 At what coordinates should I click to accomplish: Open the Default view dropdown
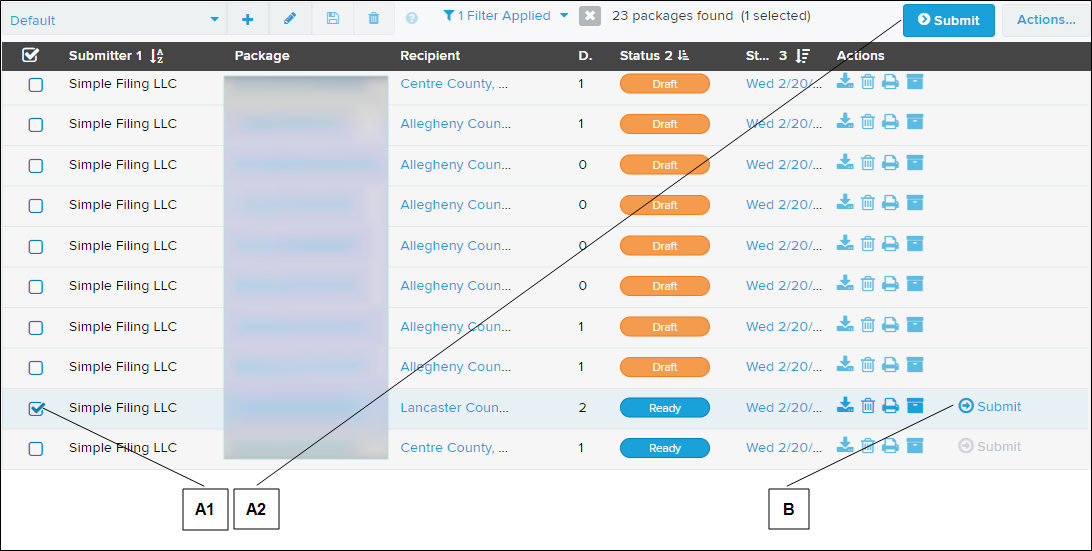114,20
